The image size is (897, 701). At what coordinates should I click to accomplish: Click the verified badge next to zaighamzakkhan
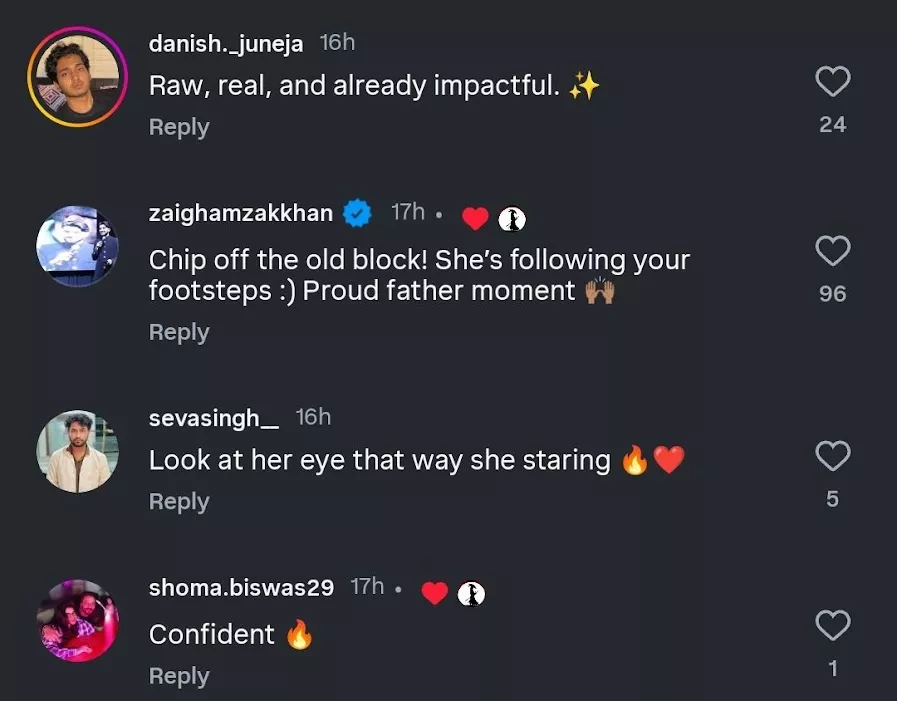click(x=359, y=213)
